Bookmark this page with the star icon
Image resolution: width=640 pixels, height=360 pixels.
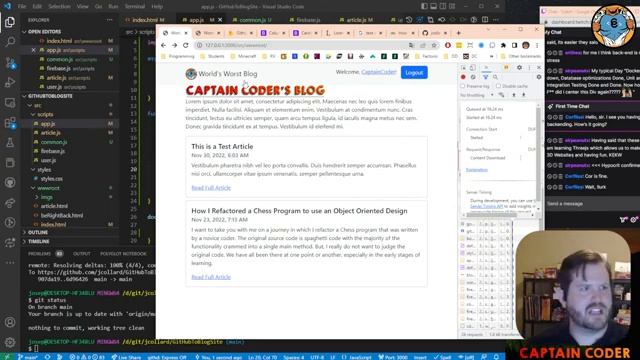click(434, 45)
